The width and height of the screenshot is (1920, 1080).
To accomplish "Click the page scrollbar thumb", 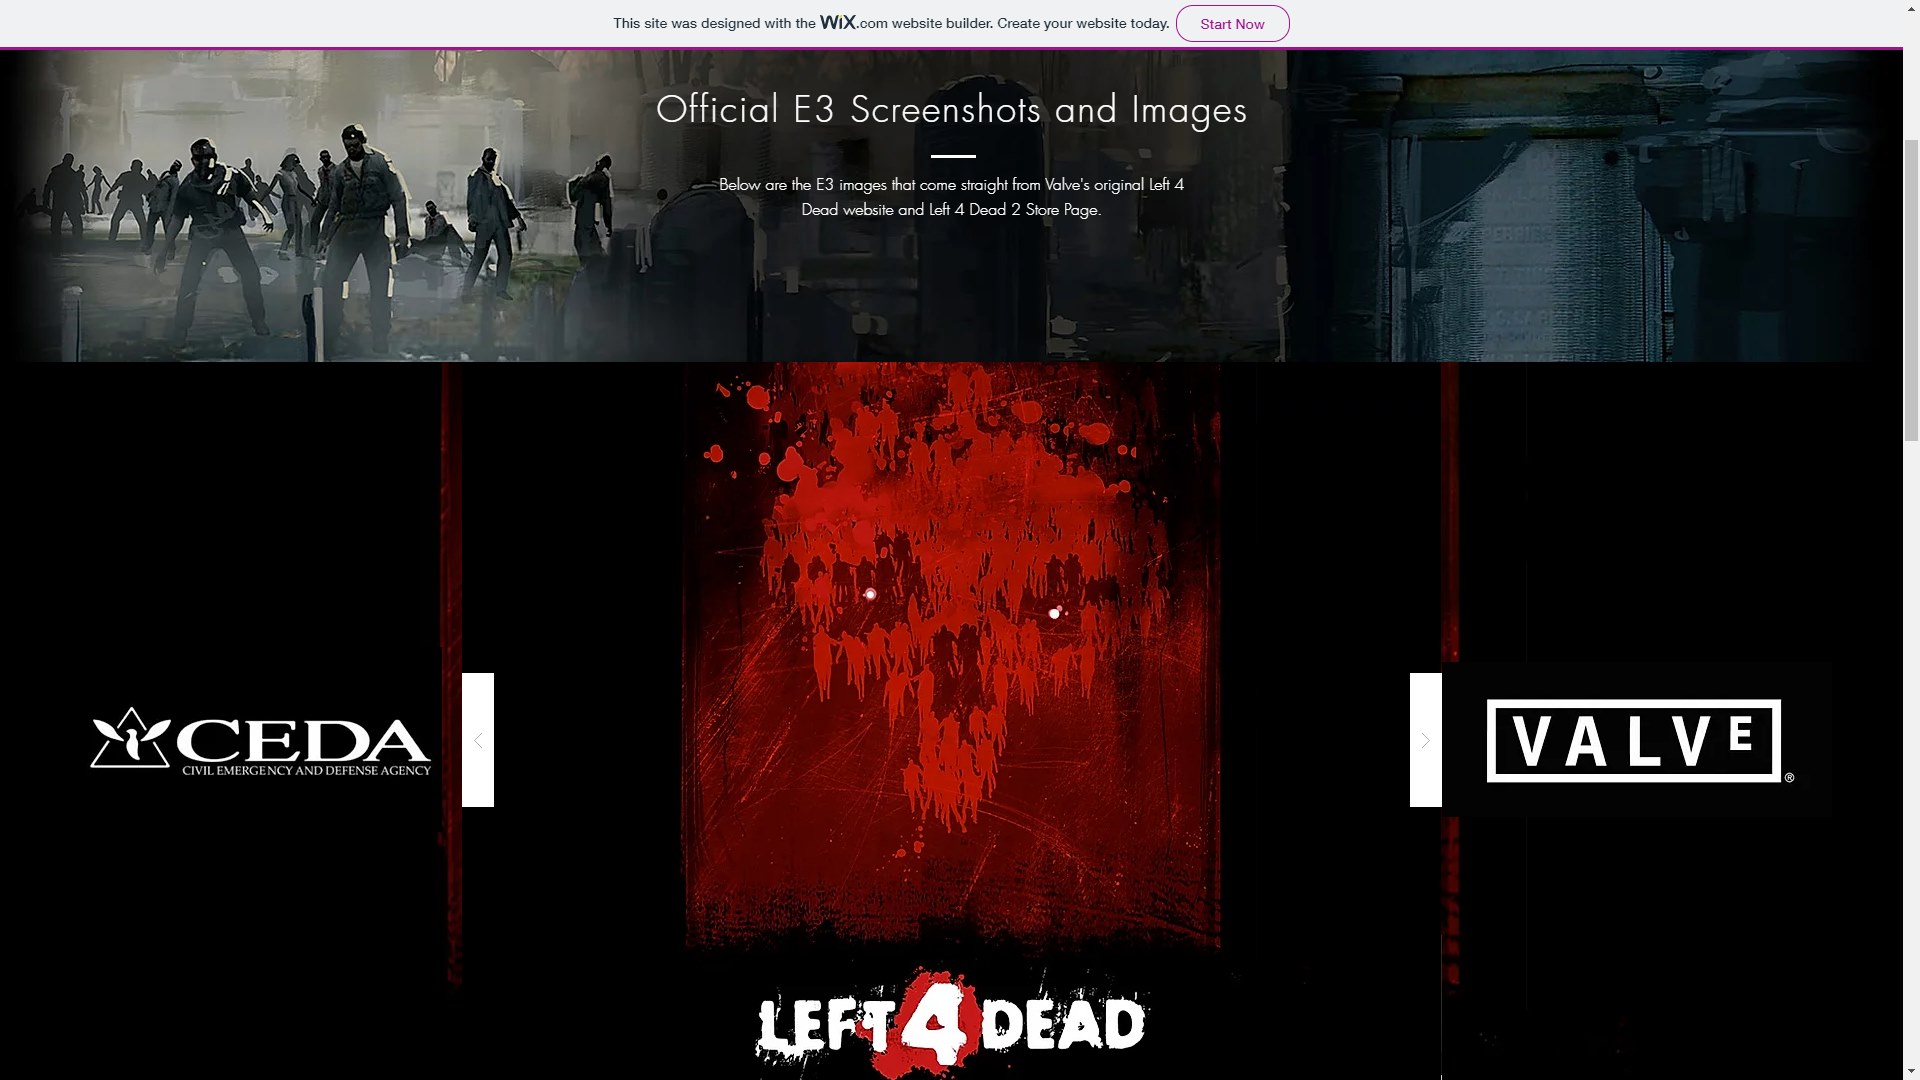I will 1911,290.
